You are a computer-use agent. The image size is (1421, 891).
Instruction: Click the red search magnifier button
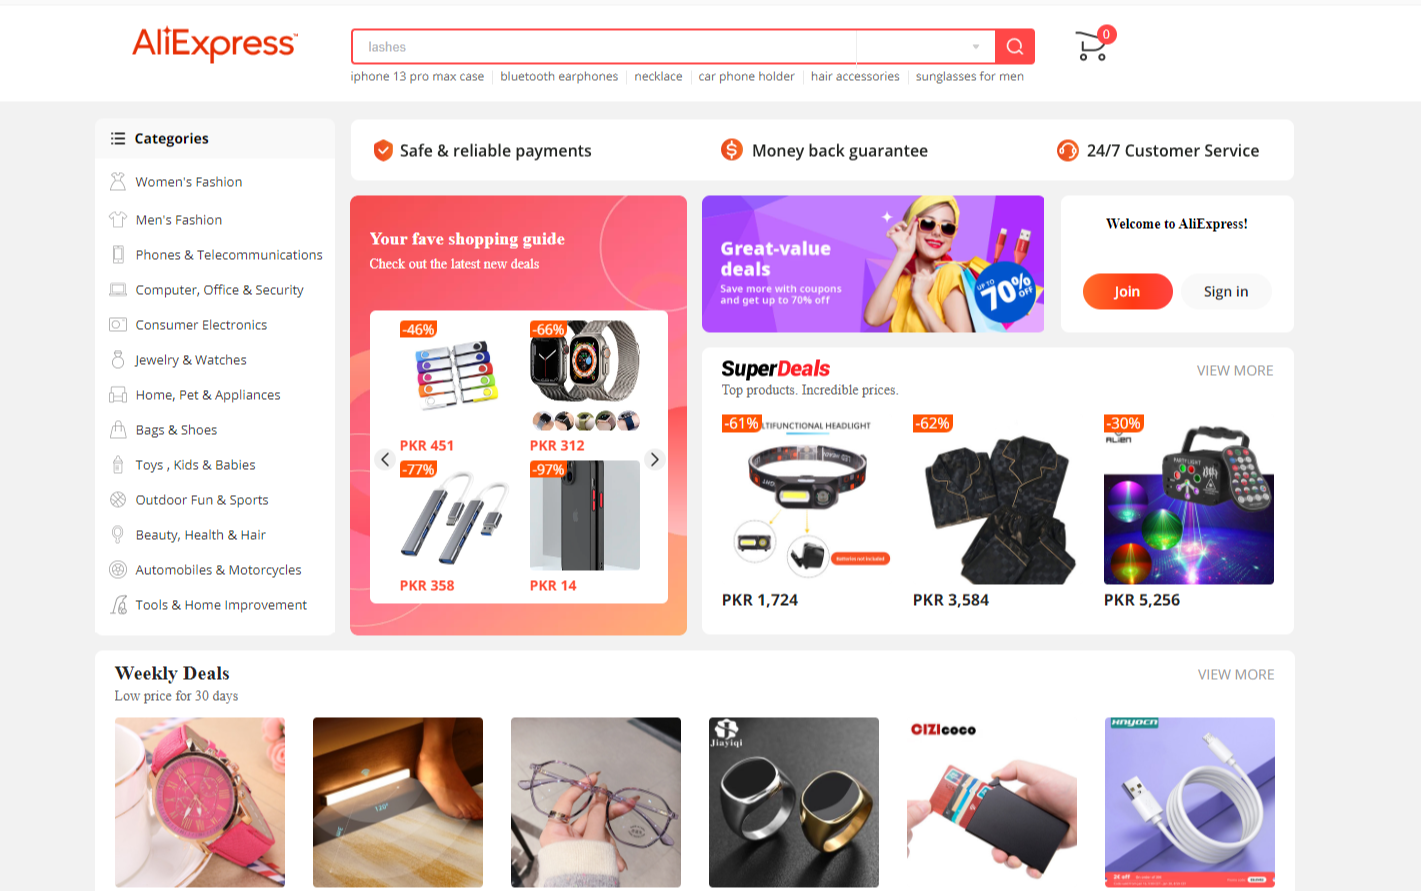click(x=1015, y=46)
